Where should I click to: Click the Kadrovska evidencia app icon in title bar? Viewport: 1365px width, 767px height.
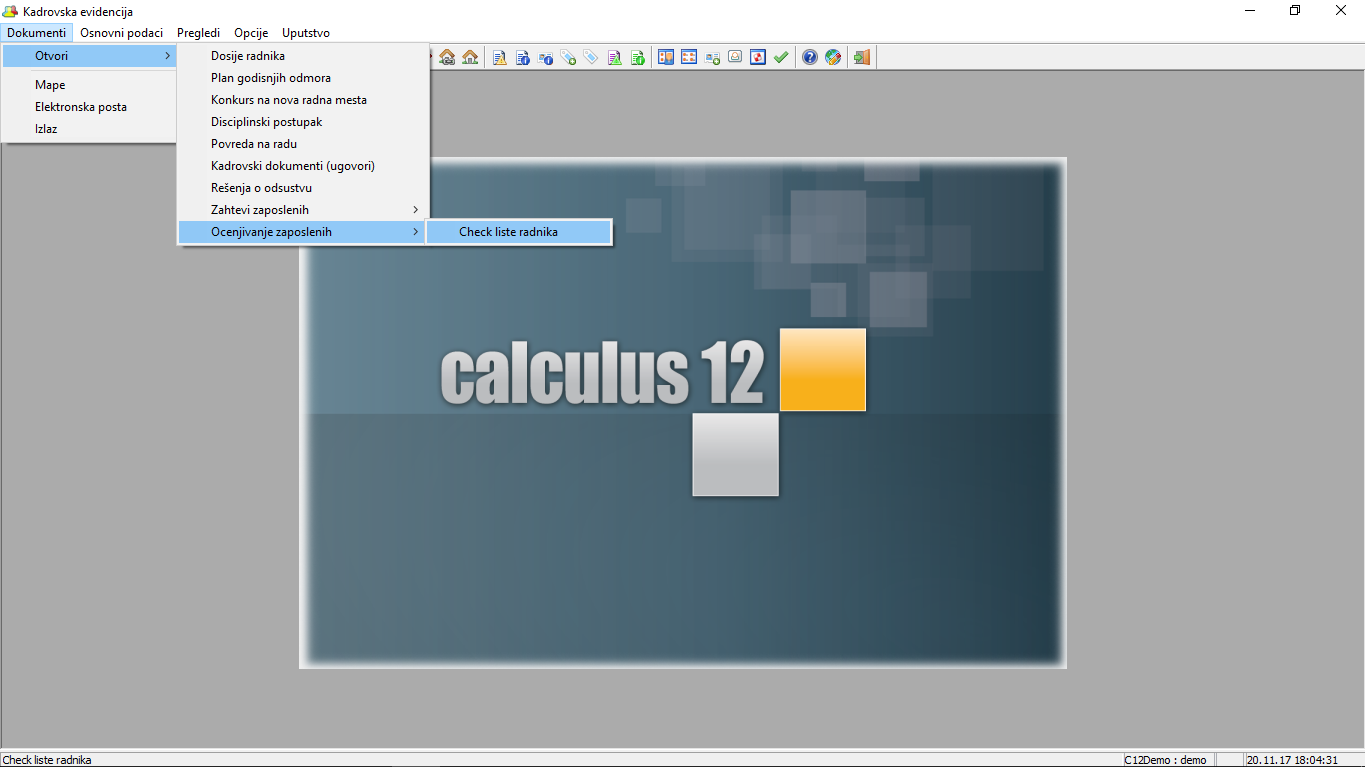click(10, 11)
